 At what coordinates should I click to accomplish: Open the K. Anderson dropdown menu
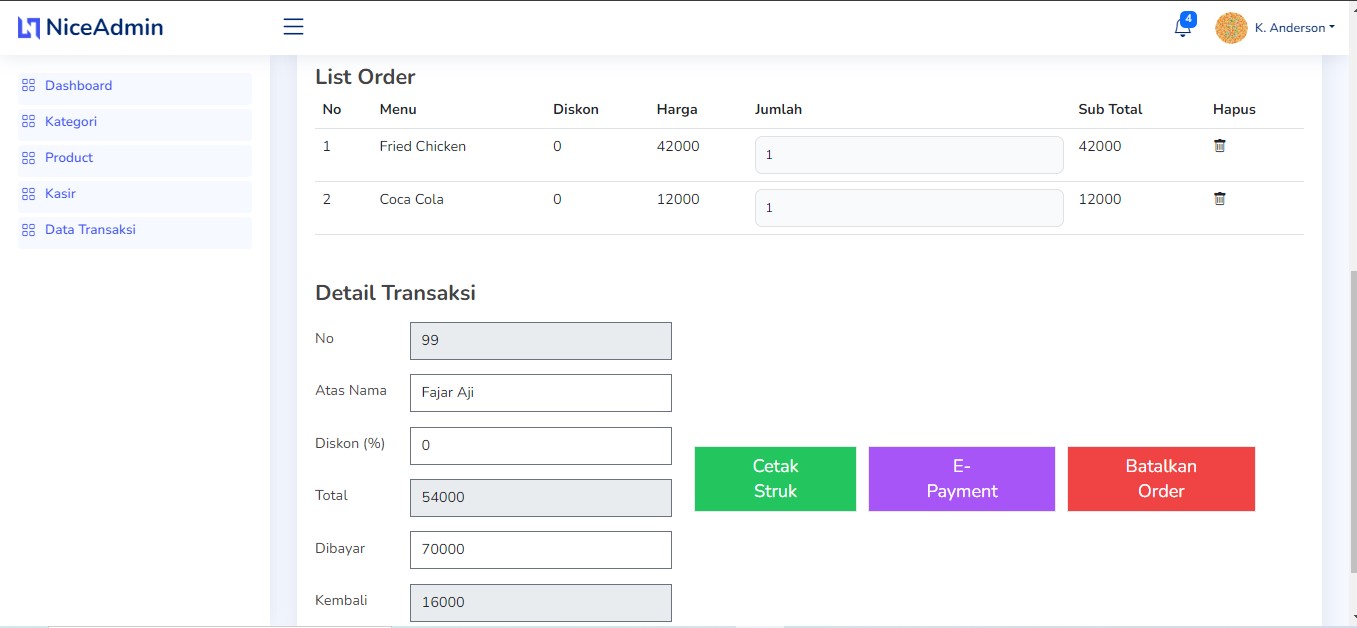[x=1295, y=27]
